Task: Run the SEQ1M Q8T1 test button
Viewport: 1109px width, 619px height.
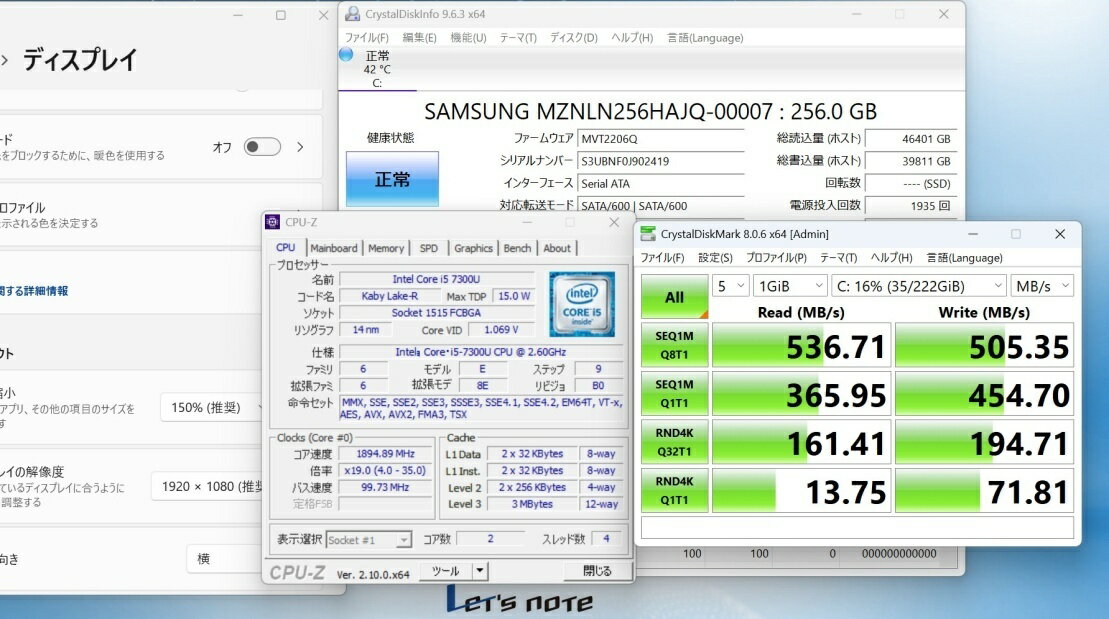Action: click(674, 345)
